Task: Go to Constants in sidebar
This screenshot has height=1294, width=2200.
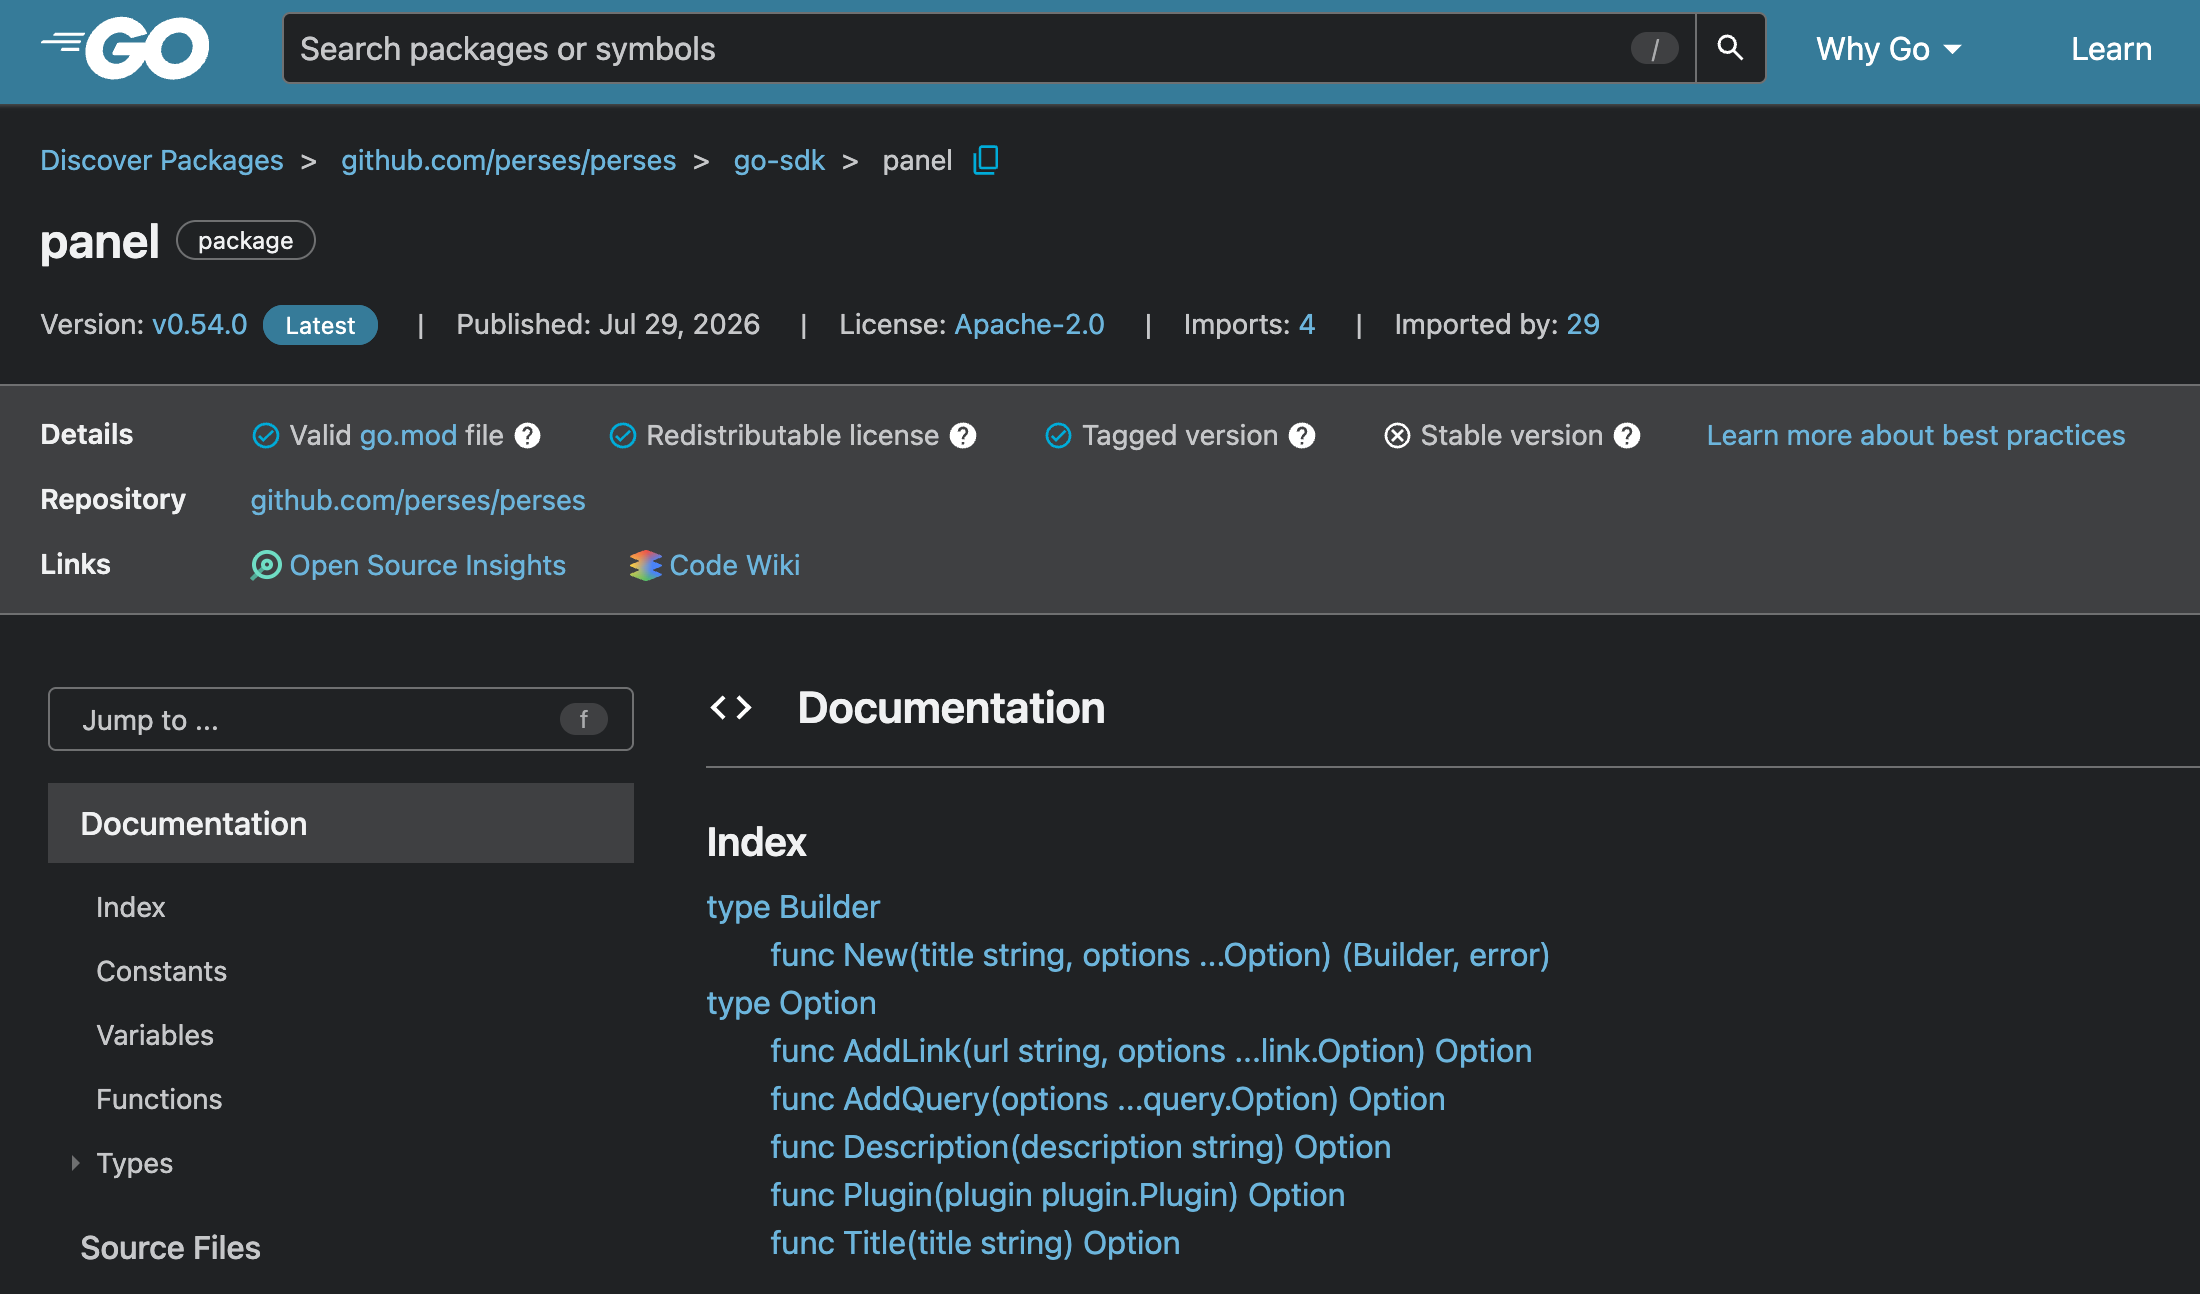Action: click(162, 971)
